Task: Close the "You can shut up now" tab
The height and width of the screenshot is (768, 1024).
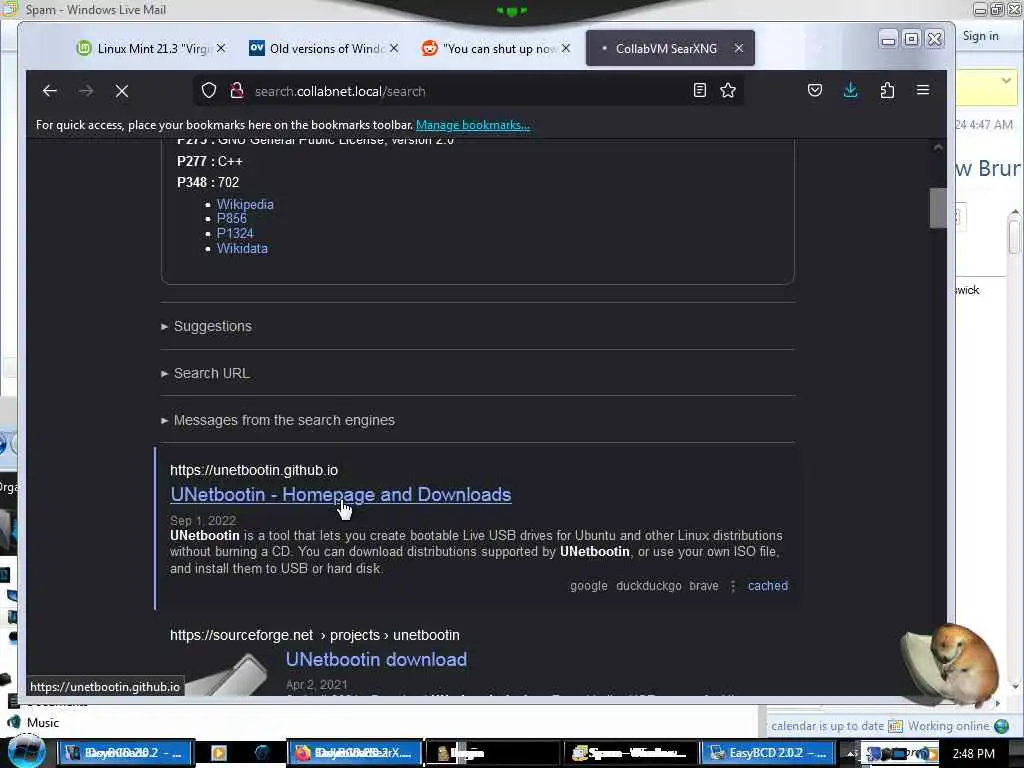Action: (566, 48)
